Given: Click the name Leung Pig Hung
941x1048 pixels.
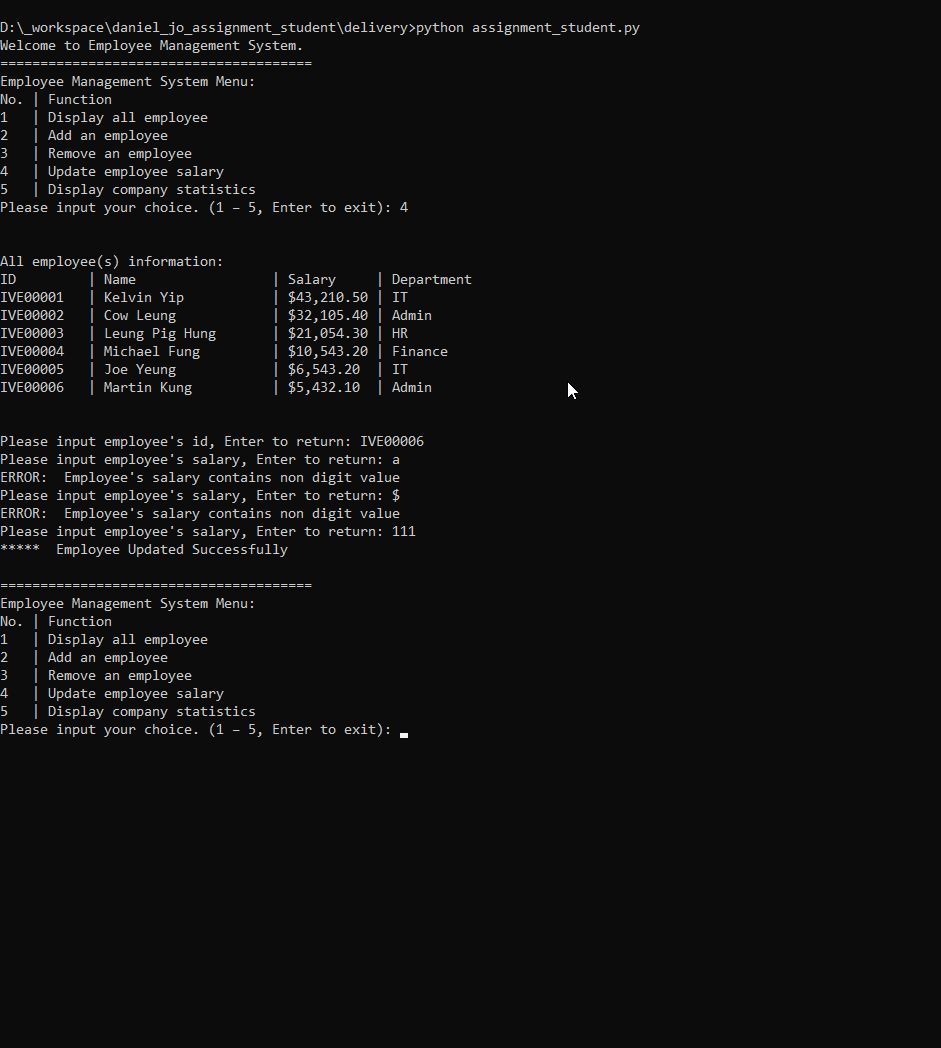Looking at the screenshot, I should click(160, 333).
